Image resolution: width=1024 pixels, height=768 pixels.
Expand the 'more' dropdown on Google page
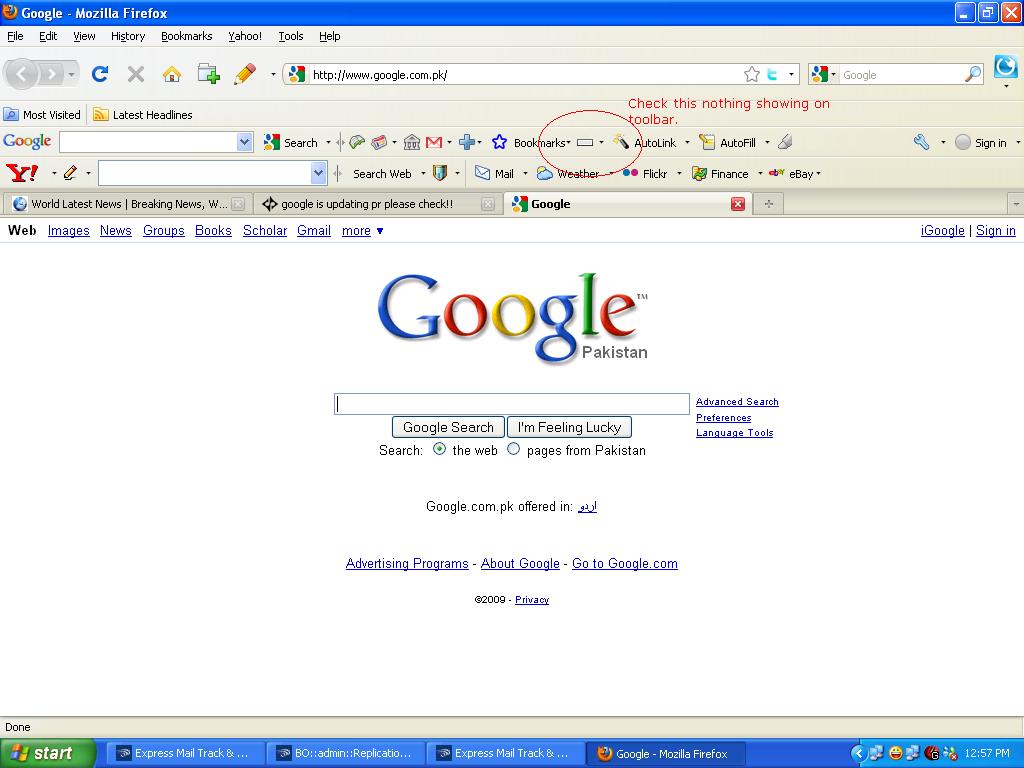[x=380, y=231]
